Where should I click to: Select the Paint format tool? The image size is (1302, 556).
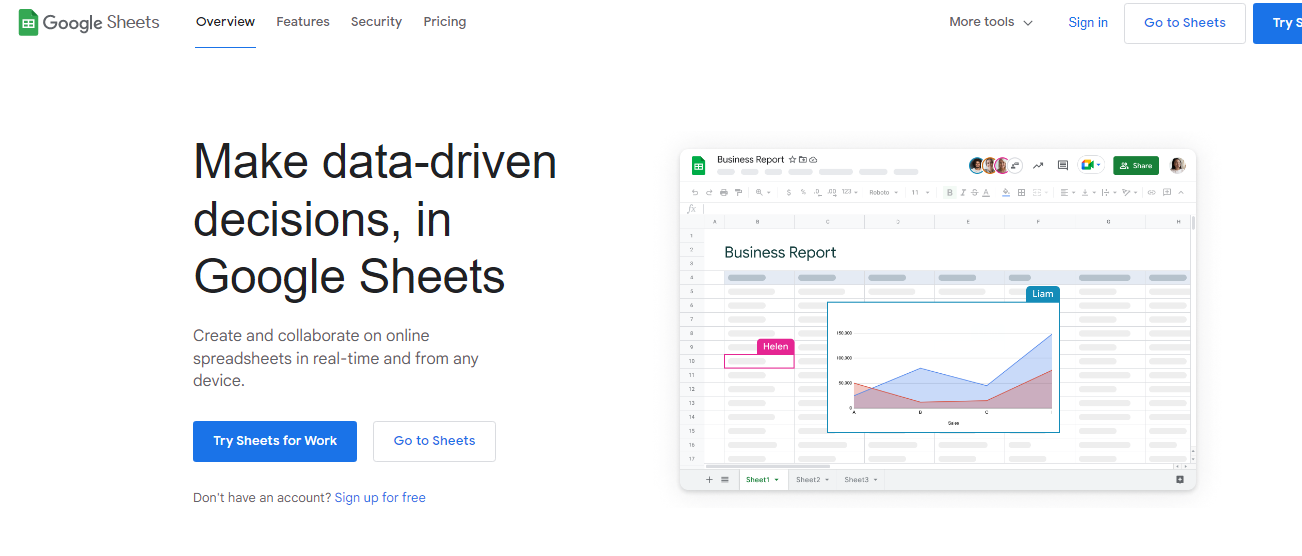pyautogui.click(x=738, y=192)
